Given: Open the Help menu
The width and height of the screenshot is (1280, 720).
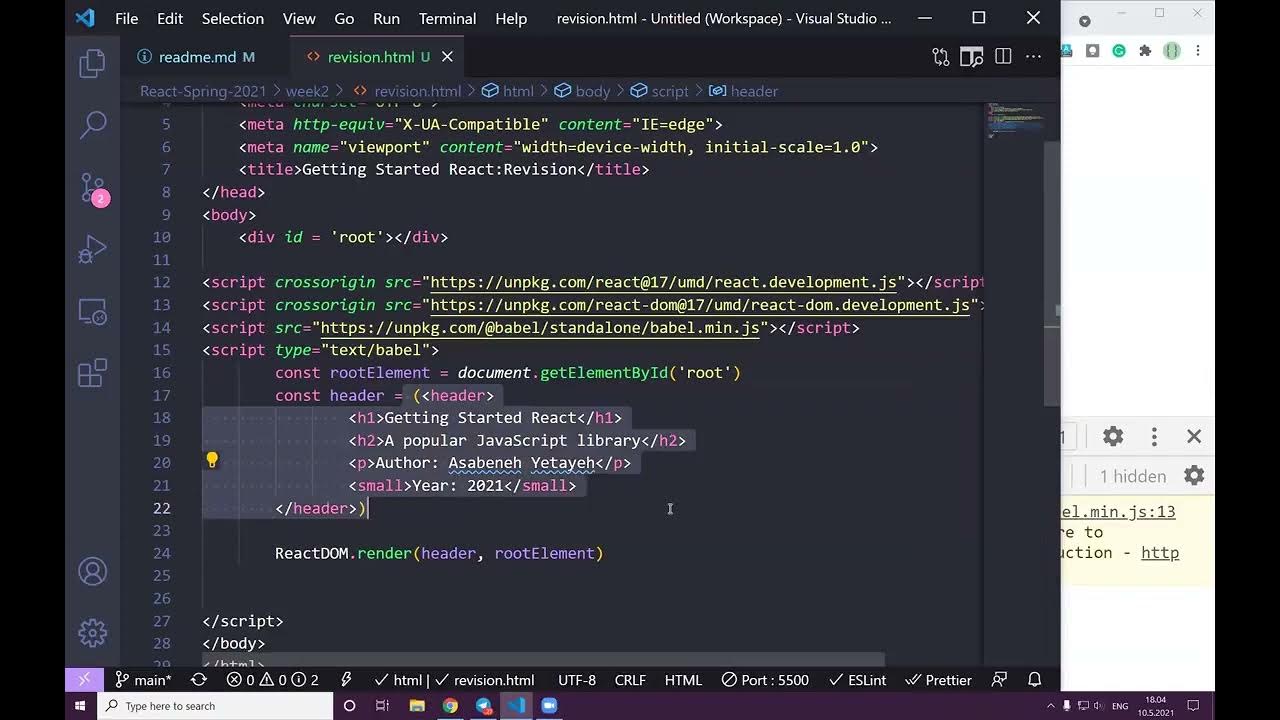Looking at the screenshot, I should click(x=511, y=18).
